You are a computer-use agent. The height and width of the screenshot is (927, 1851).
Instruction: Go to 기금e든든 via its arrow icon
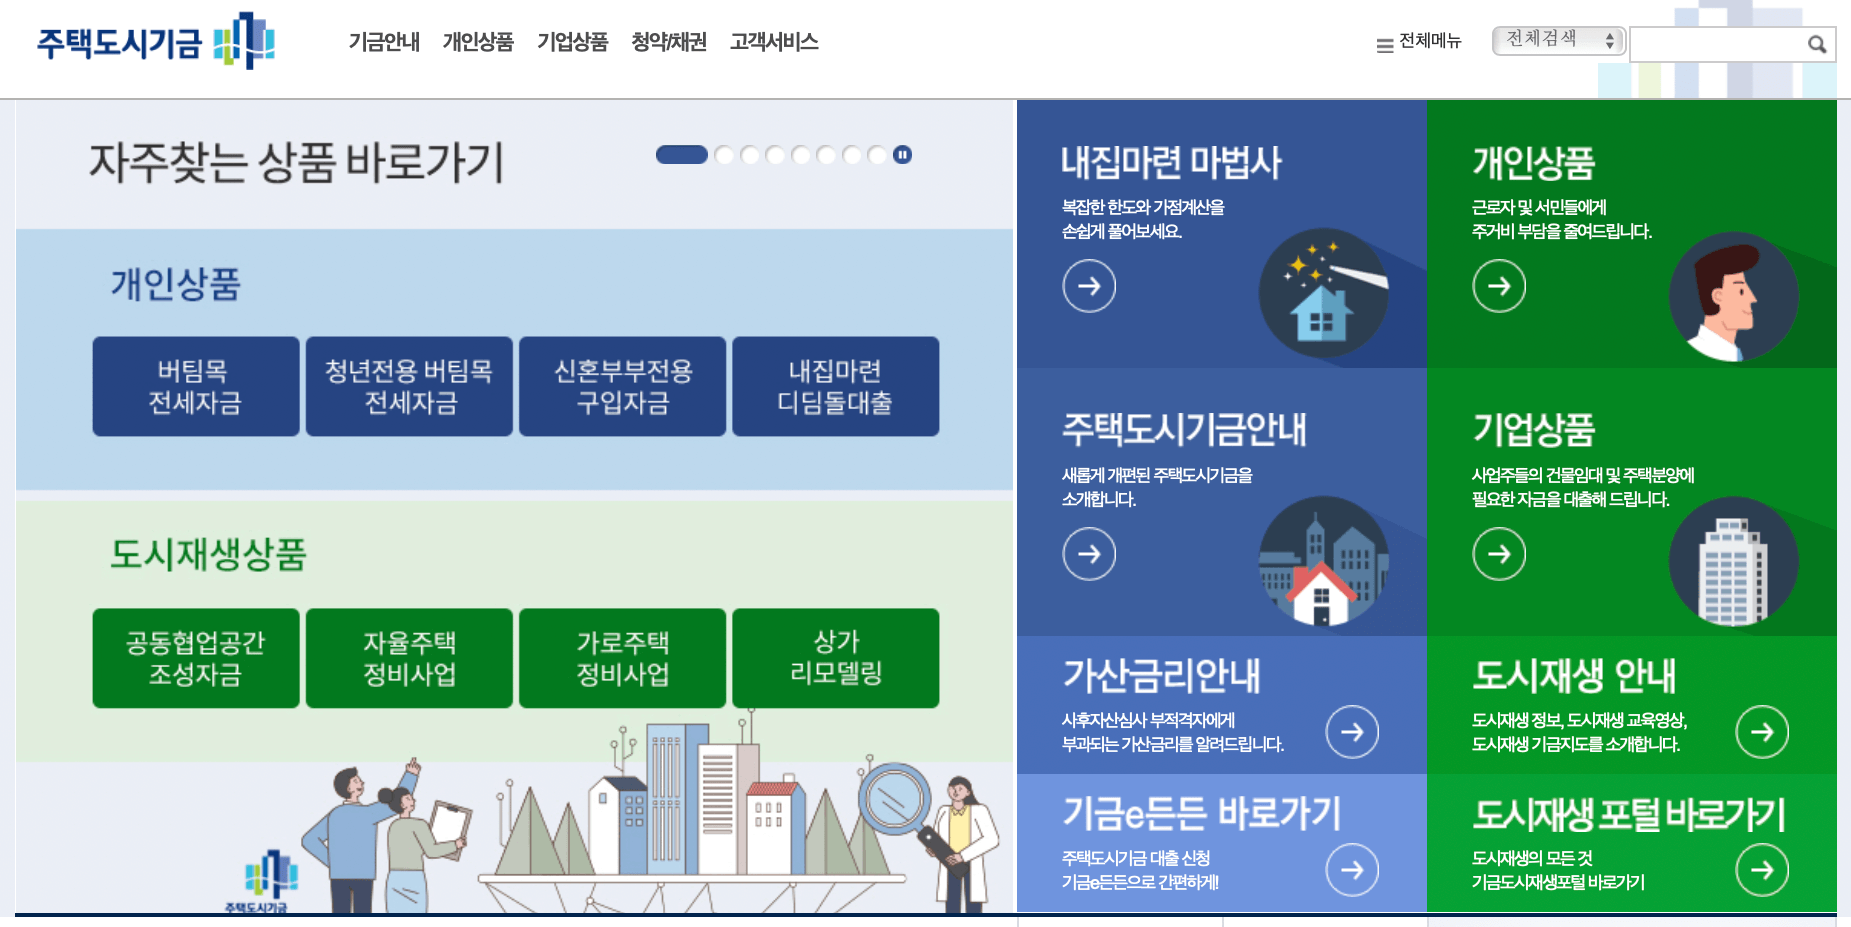click(x=1353, y=869)
